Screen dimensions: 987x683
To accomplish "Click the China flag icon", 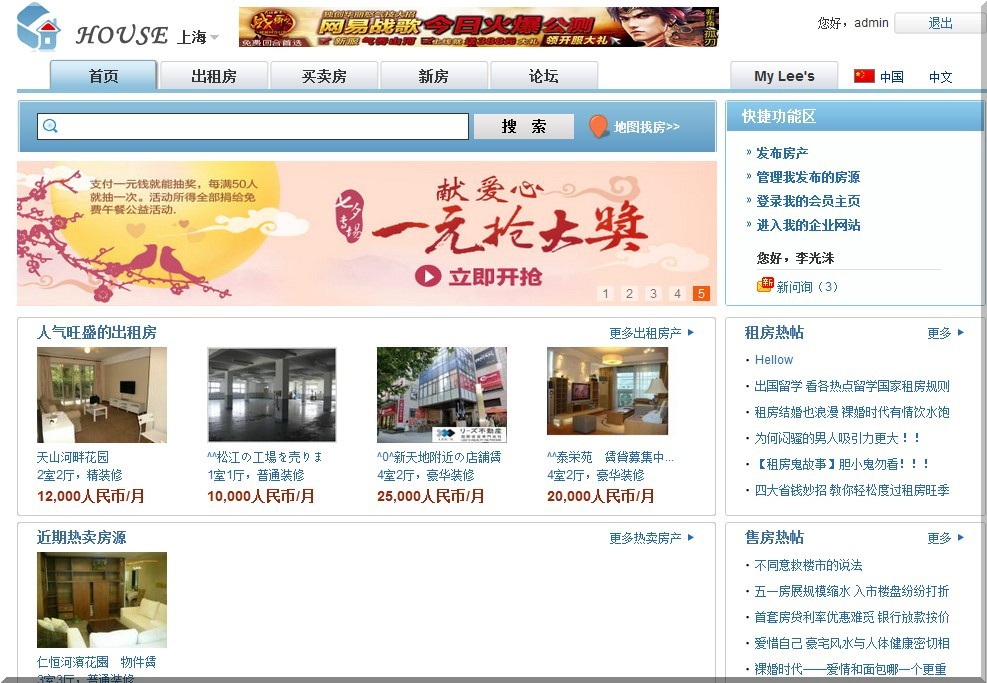I will pyautogui.click(x=864, y=76).
